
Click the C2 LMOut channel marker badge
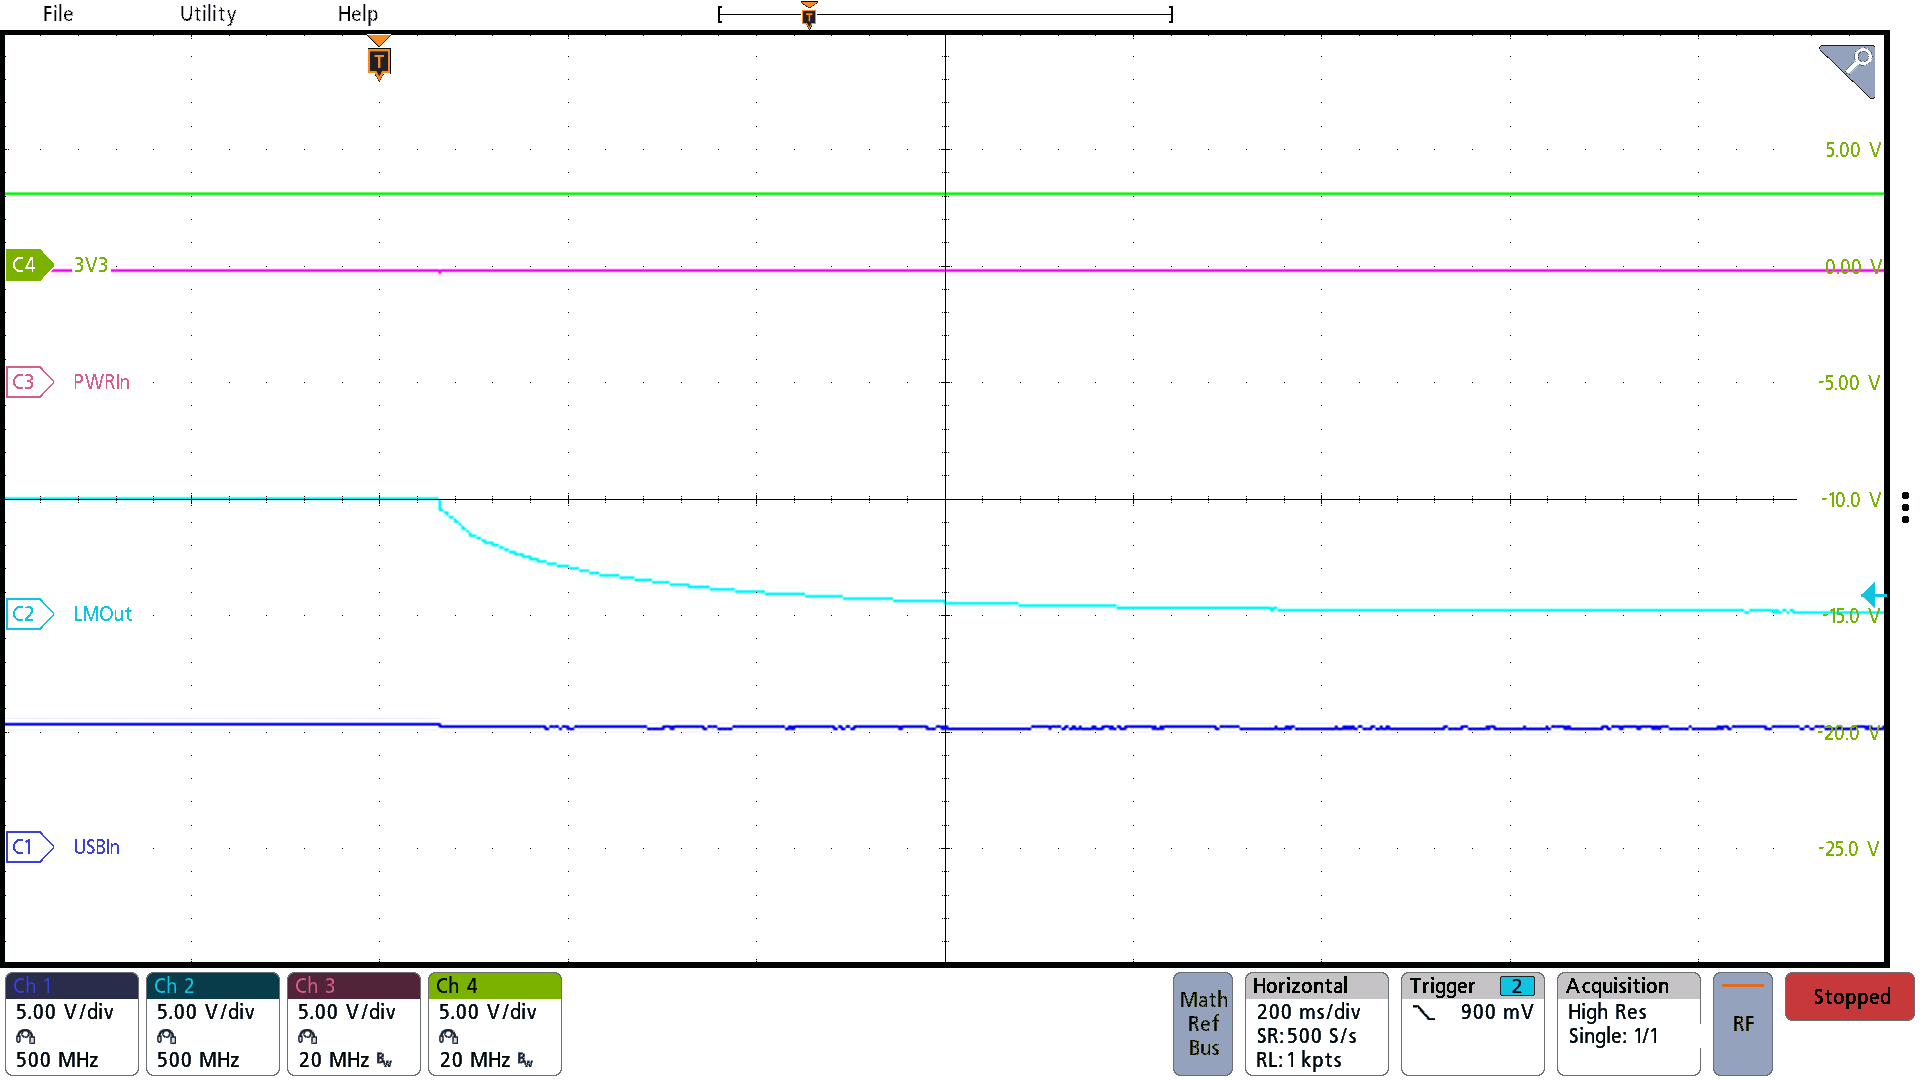click(27, 614)
